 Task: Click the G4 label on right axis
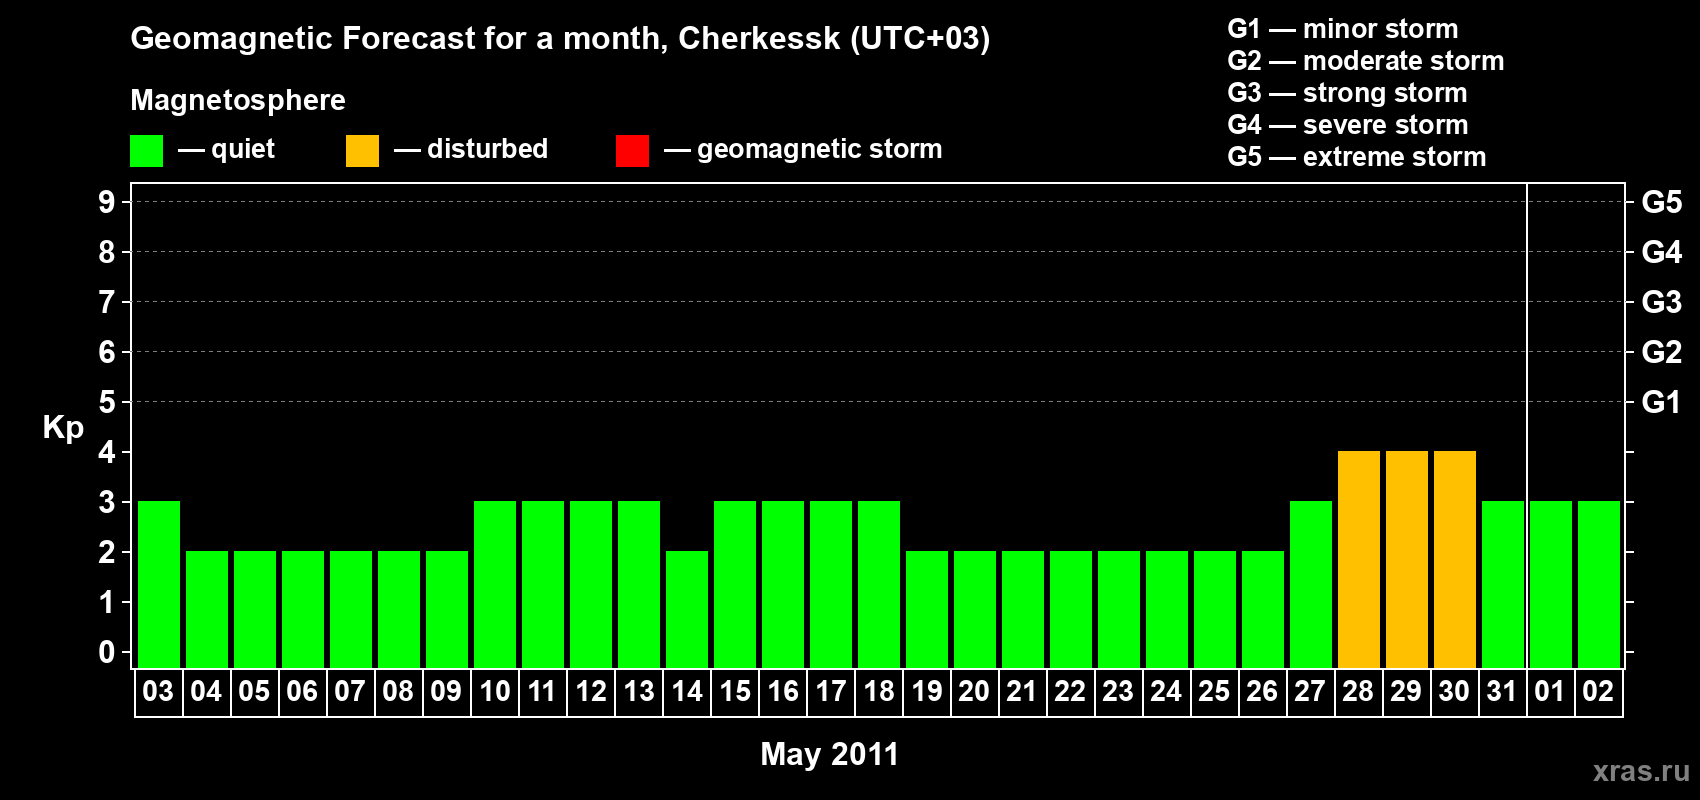(x=1661, y=252)
